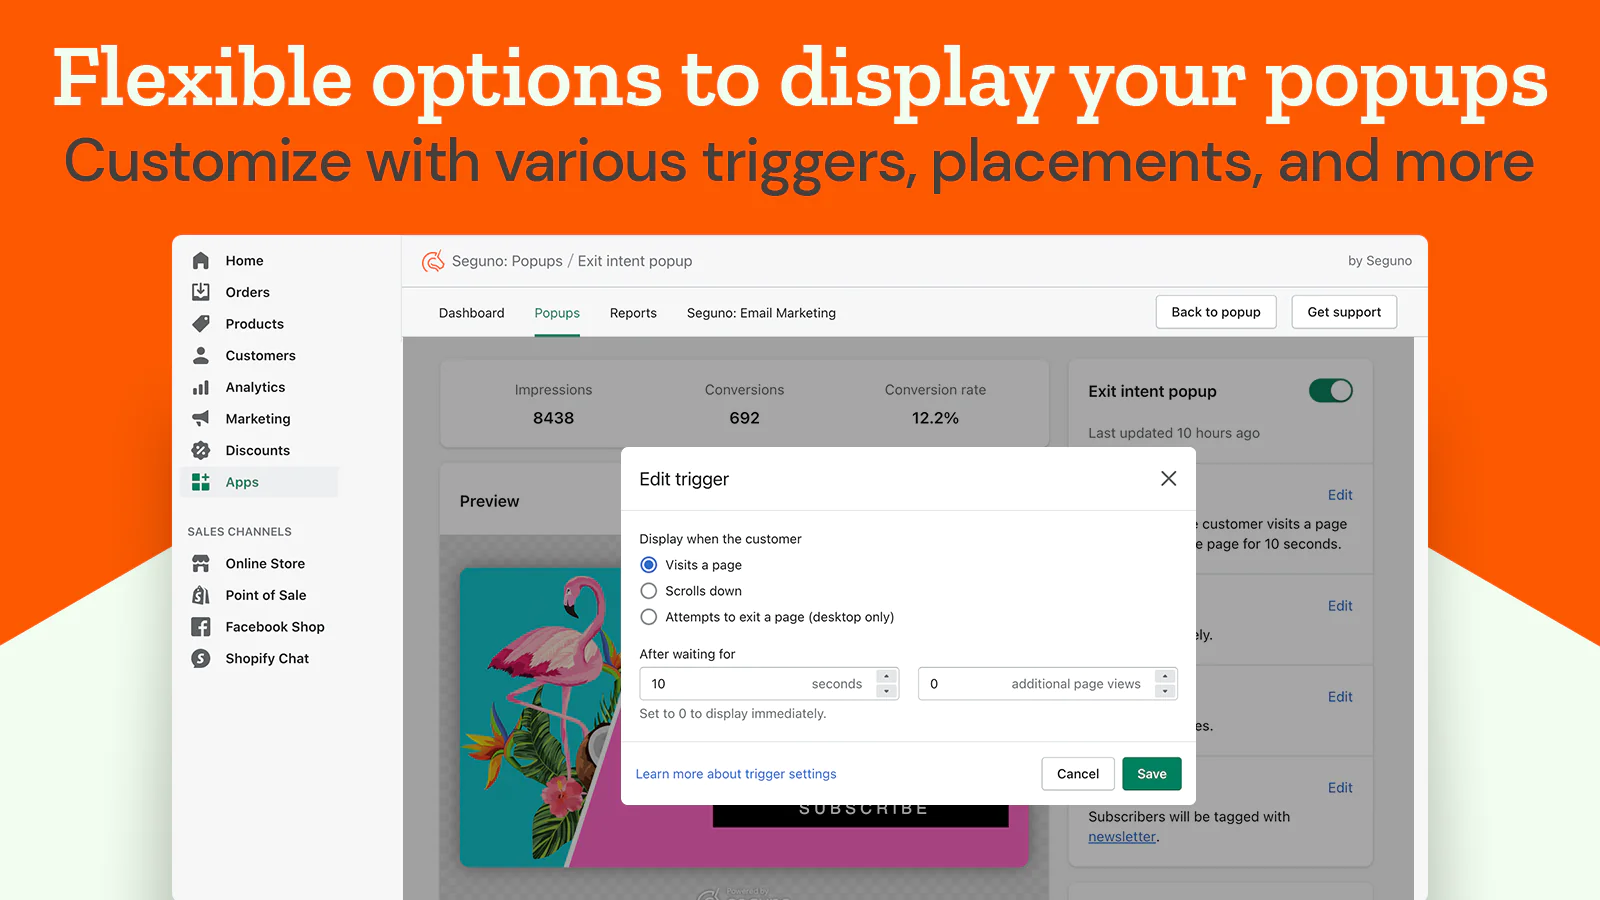Increase seconds value with up arrow
1600x900 pixels.
[886, 677]
